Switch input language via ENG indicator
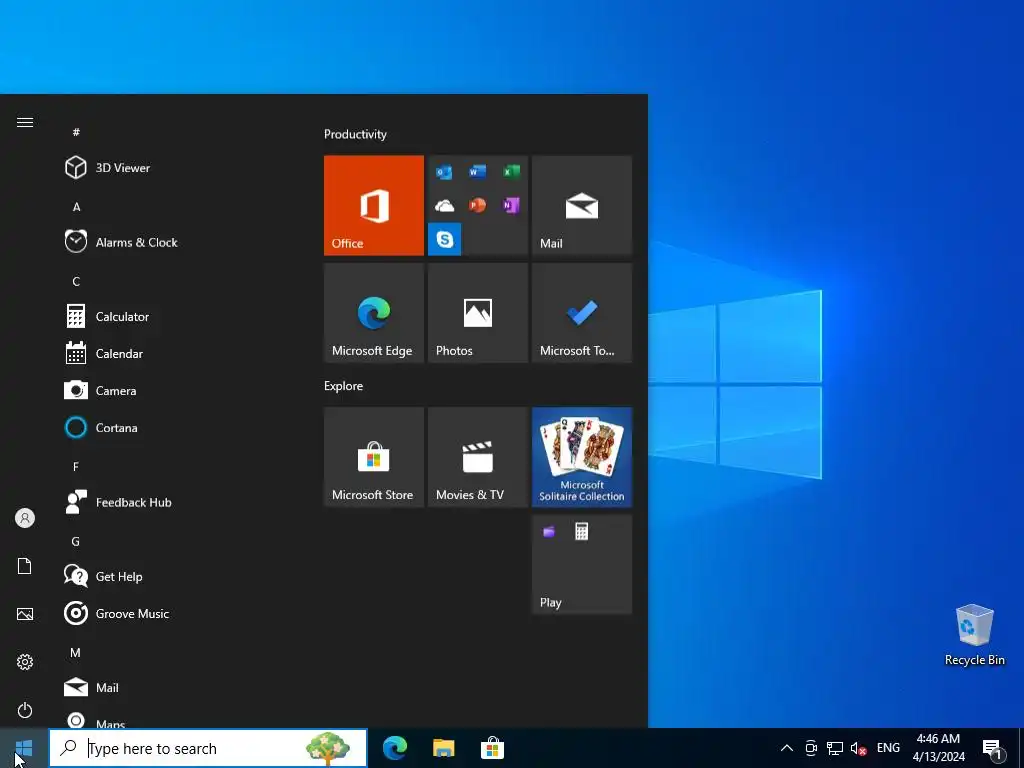The height and width of the screenshot is (768, 1024). coord(888,748)
